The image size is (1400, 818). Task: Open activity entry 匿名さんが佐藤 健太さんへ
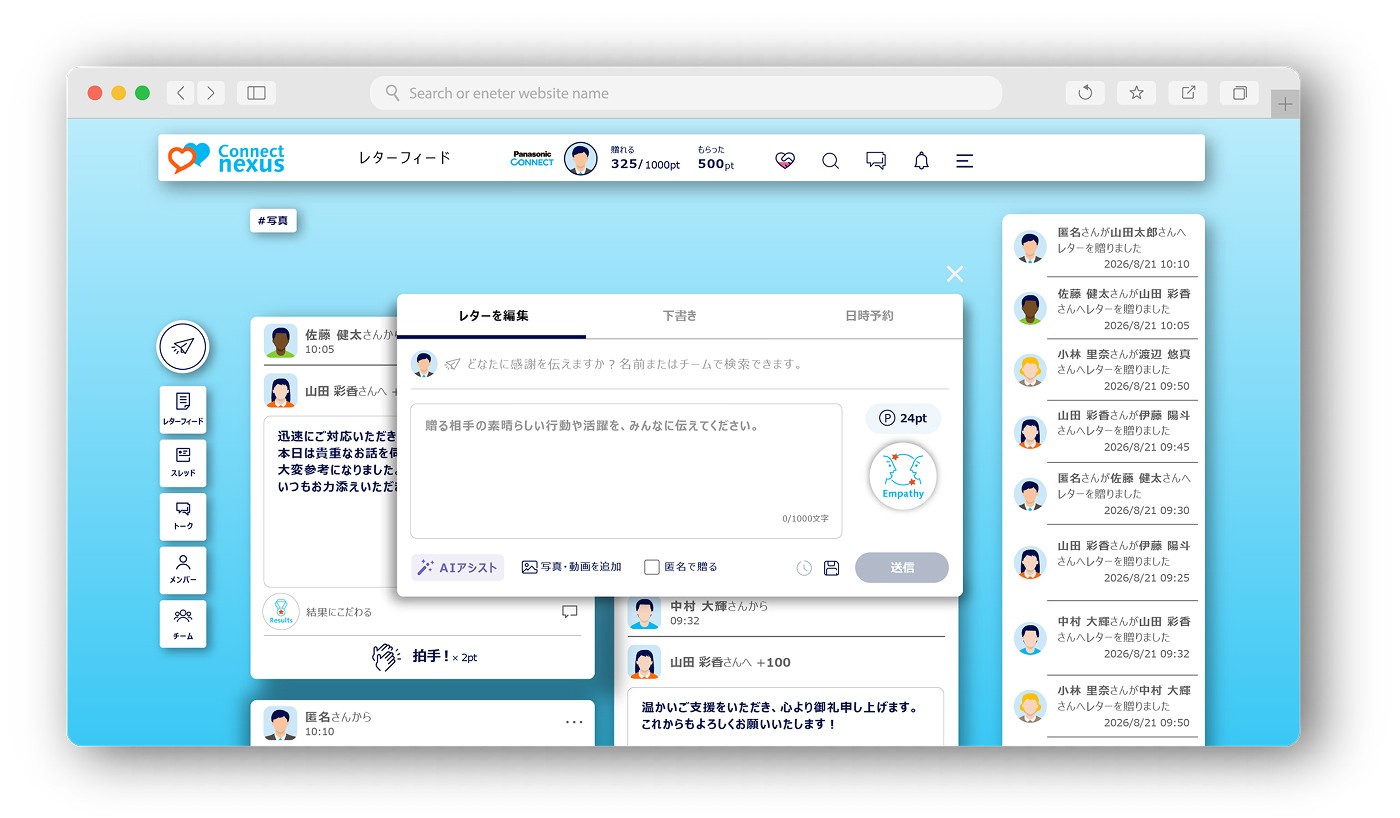pos(1104,494)
